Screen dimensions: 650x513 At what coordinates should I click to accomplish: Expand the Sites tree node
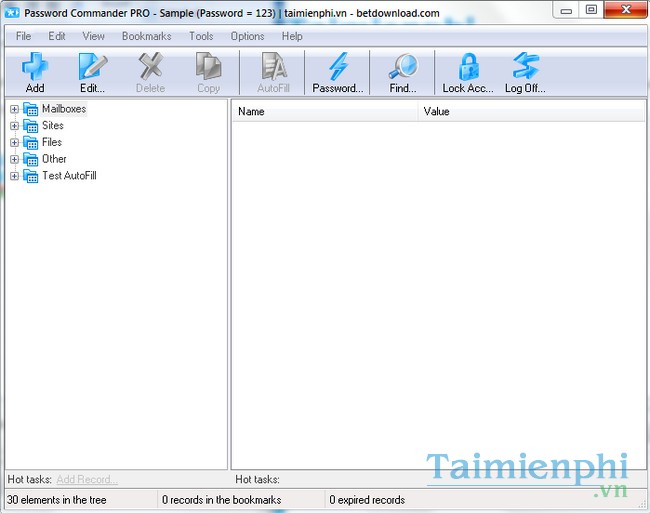15,126
